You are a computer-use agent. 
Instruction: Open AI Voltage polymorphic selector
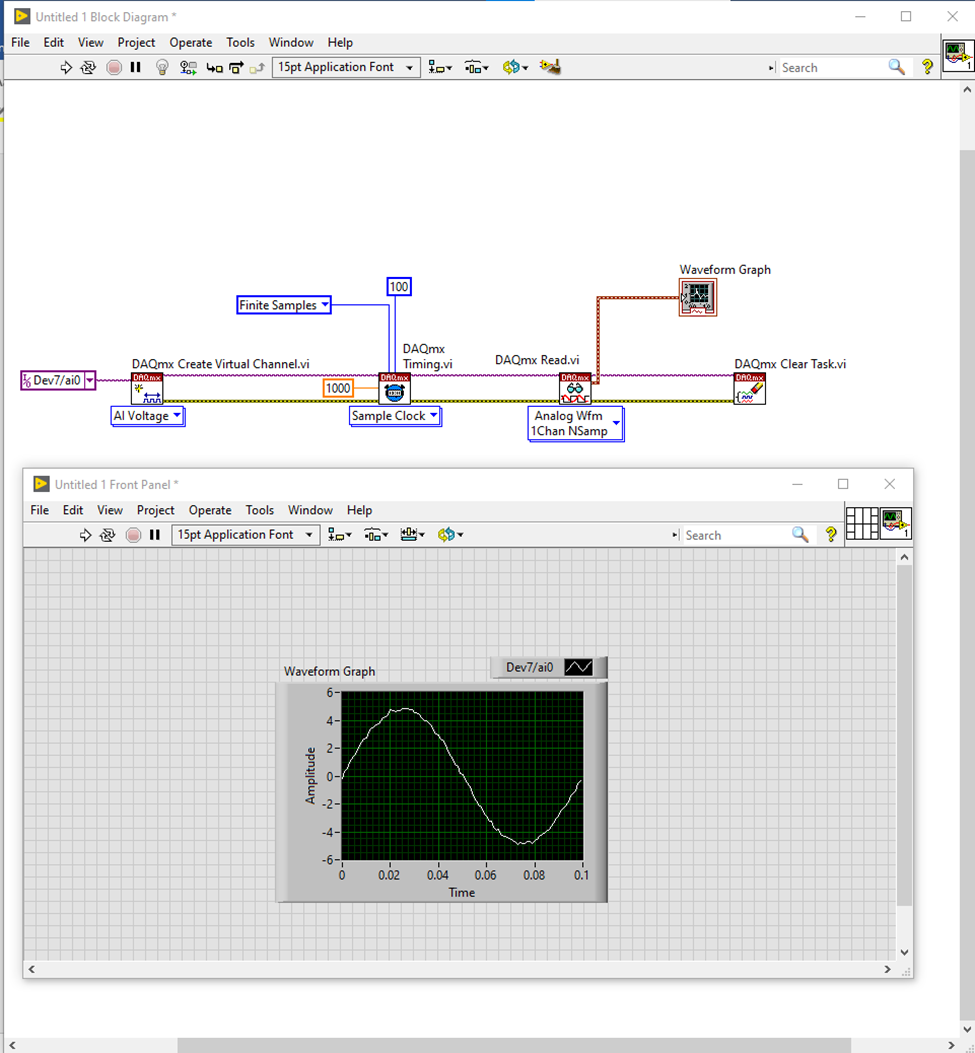tap(148, 416)
